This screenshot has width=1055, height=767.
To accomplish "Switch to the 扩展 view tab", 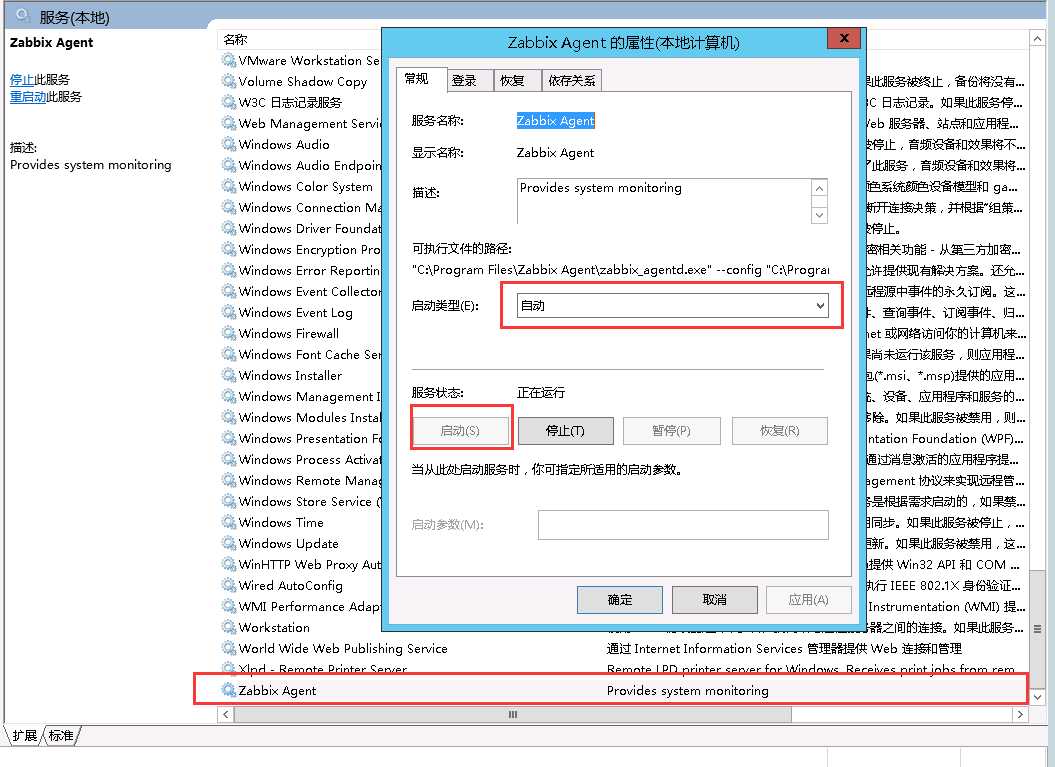I will pos(24,735).
